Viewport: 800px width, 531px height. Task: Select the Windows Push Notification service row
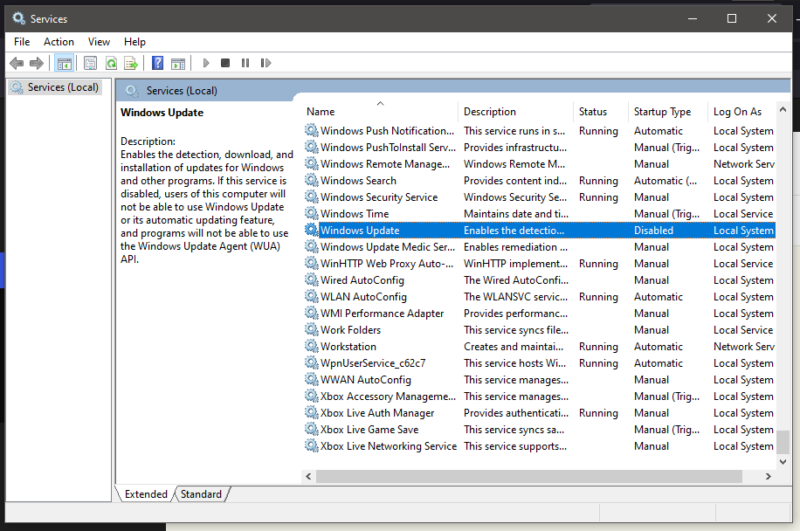[x=539, y=131]
